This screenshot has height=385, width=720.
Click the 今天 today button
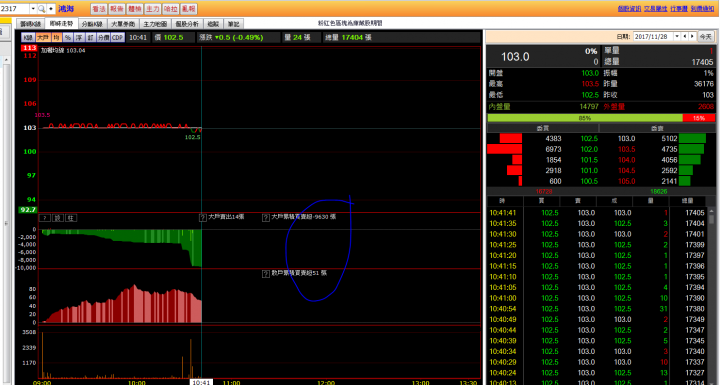click(x=706, y=36)
